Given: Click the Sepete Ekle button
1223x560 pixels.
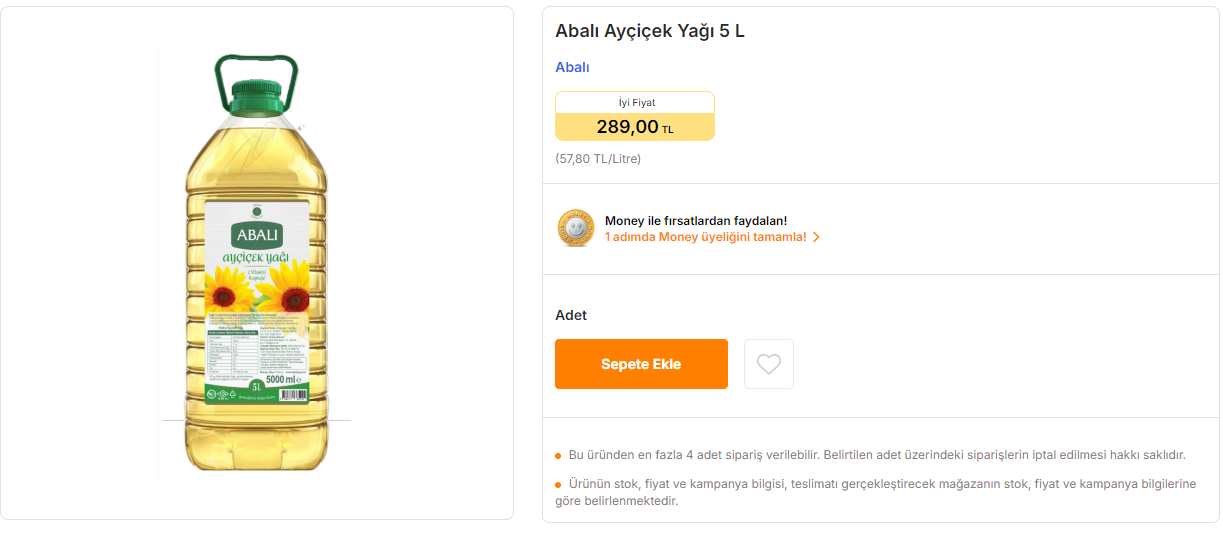Looking at the screenshot, I should tap(641, 364).
